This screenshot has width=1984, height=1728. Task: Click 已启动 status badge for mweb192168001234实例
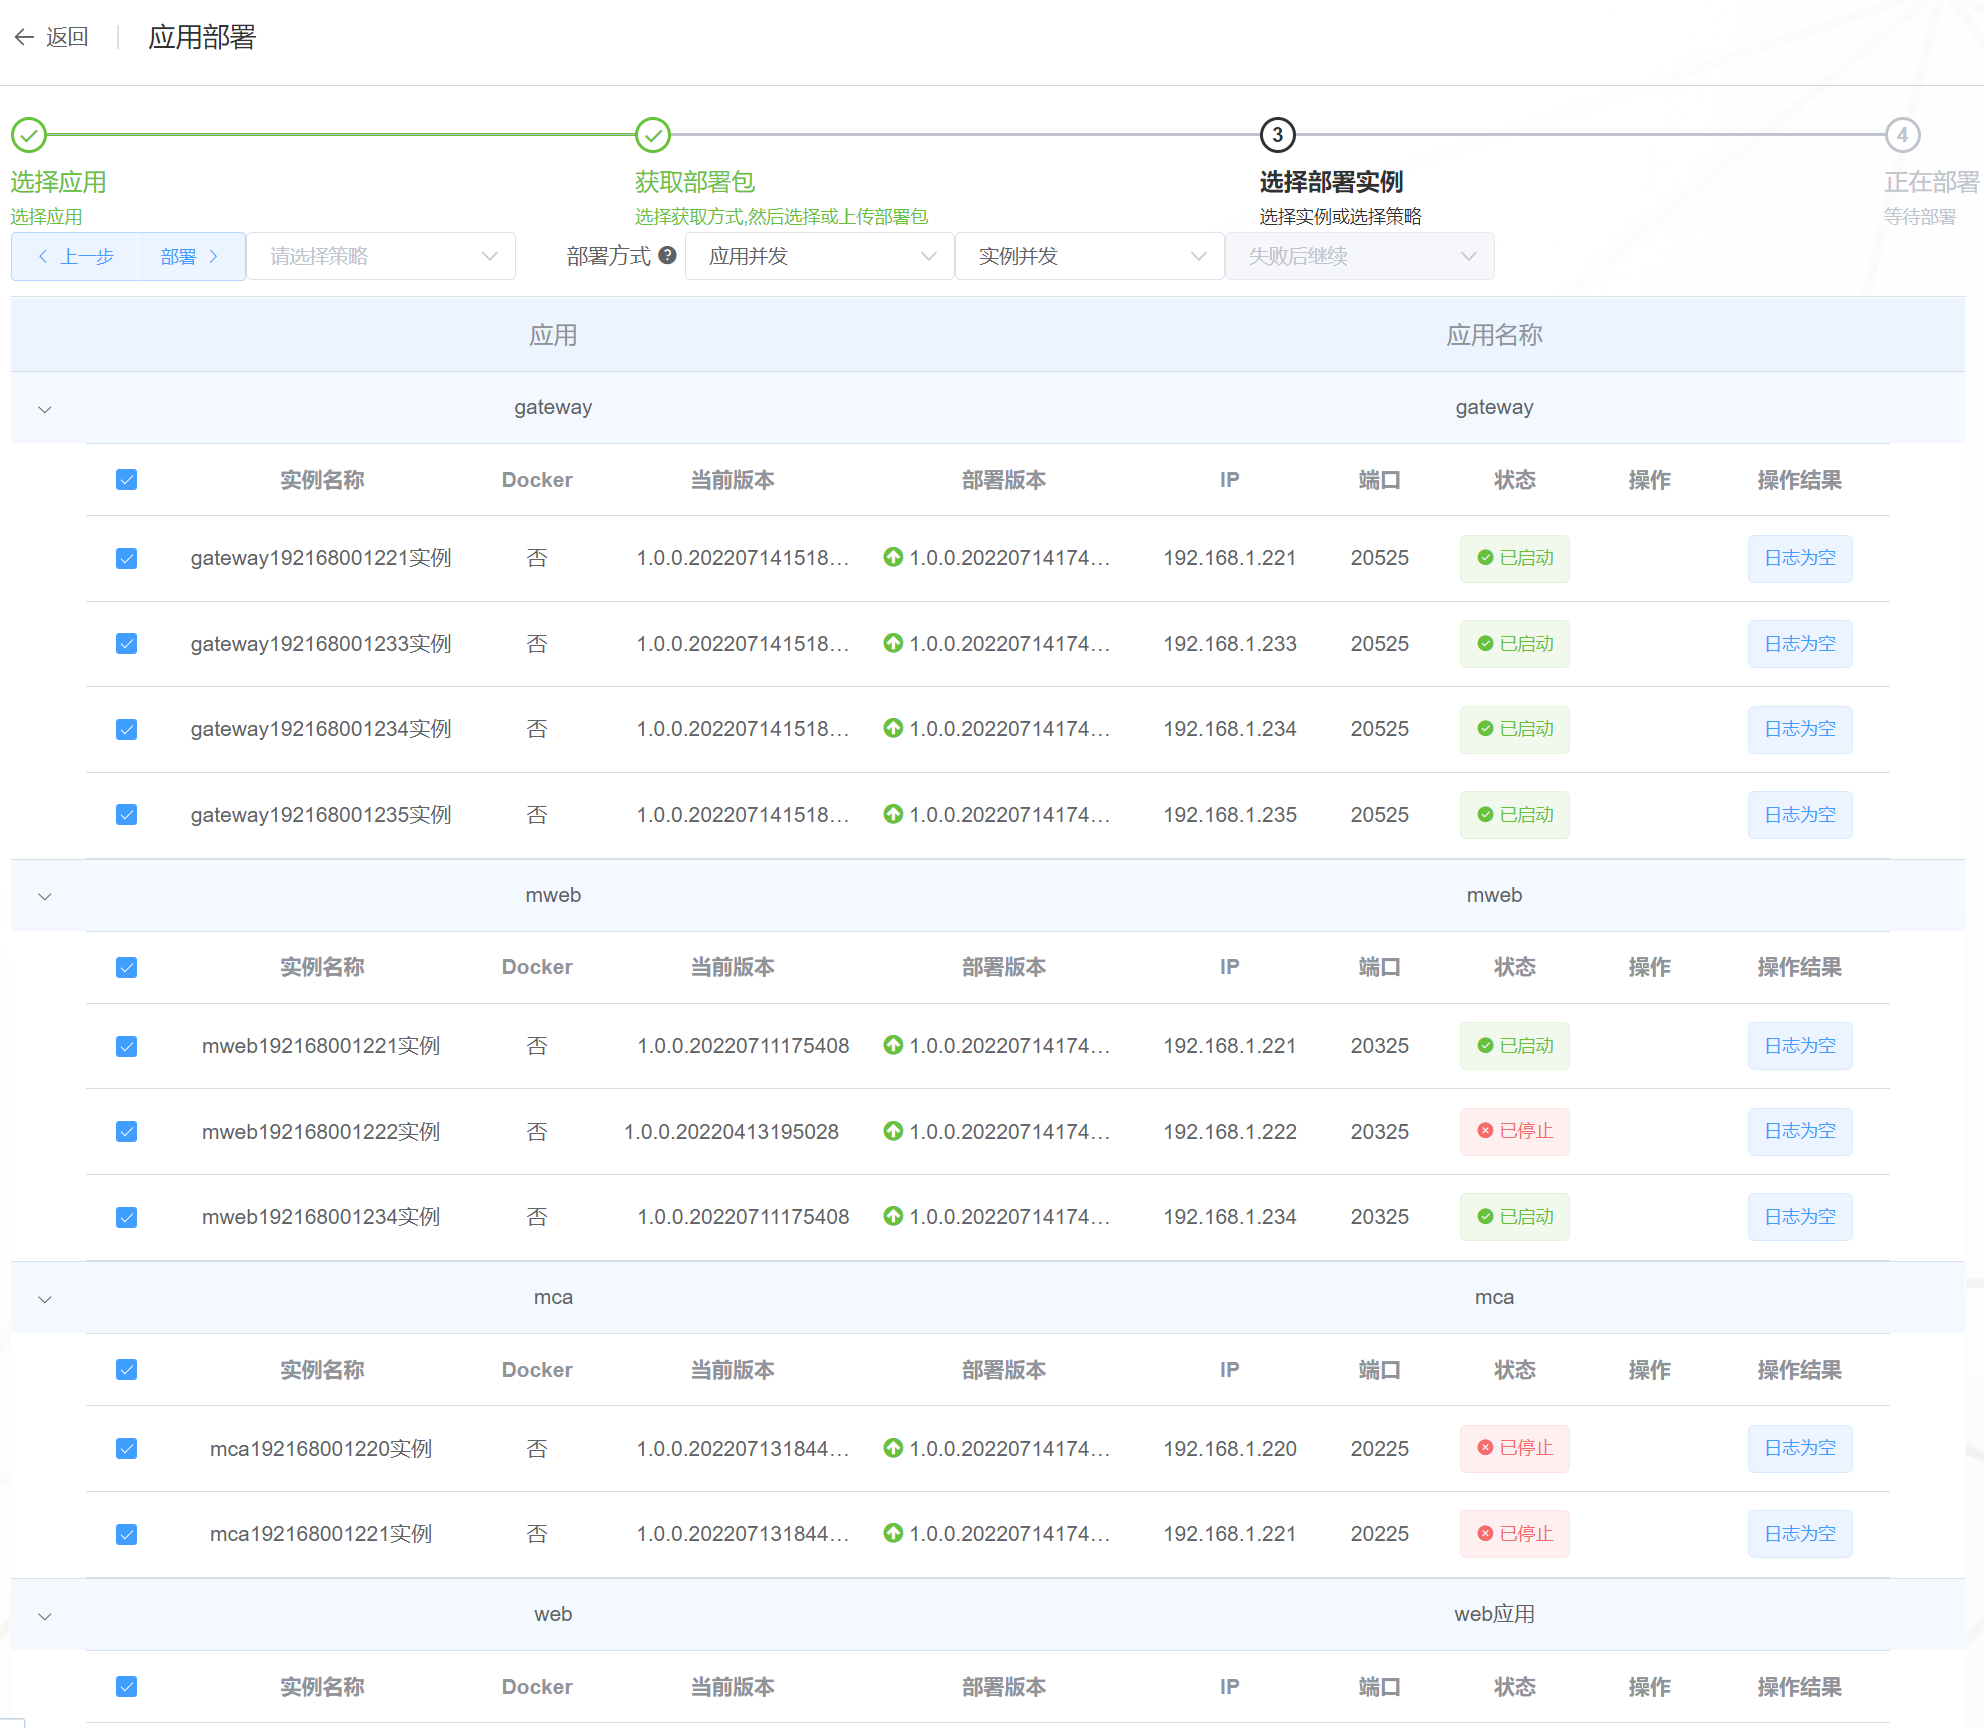(1514, 1217)
